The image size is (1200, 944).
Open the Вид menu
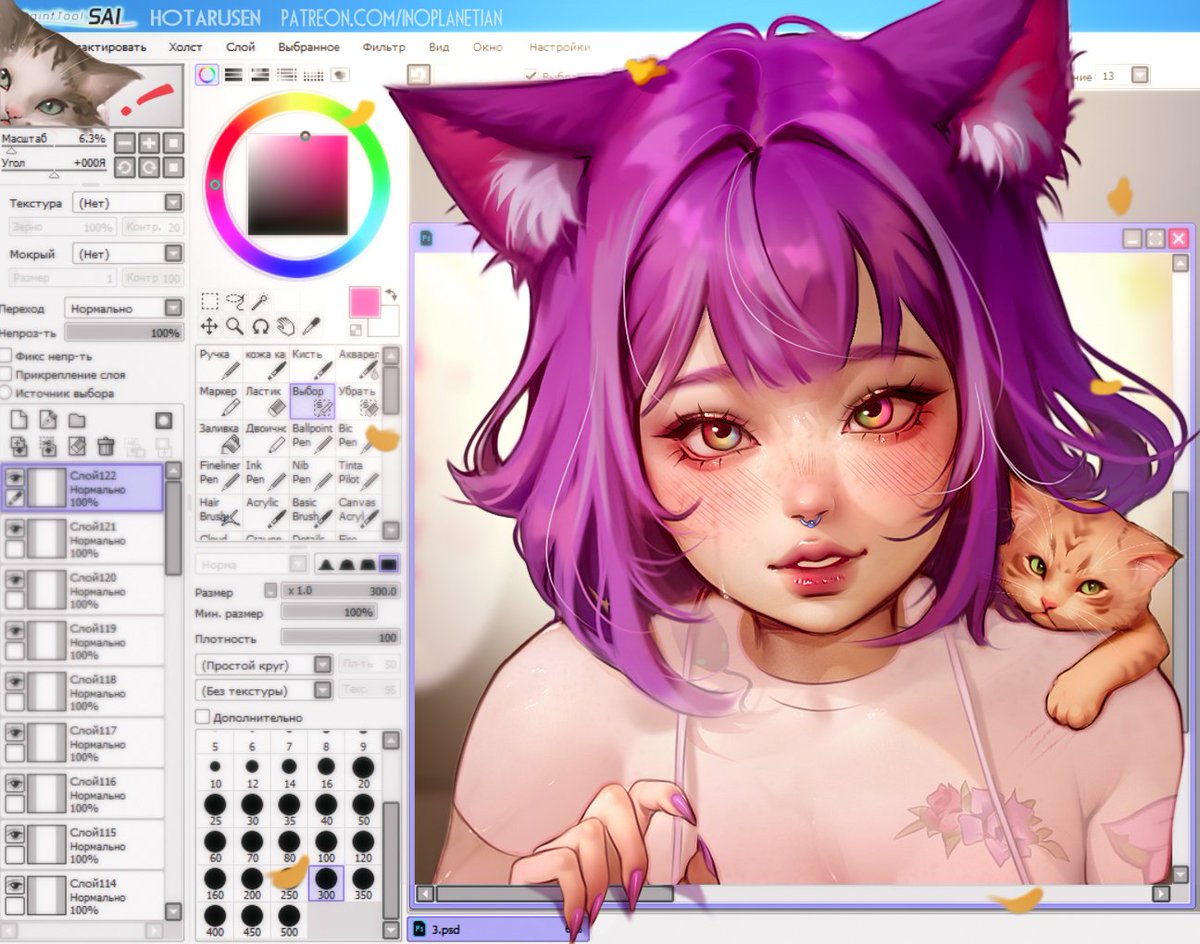(x=439, y=47)
